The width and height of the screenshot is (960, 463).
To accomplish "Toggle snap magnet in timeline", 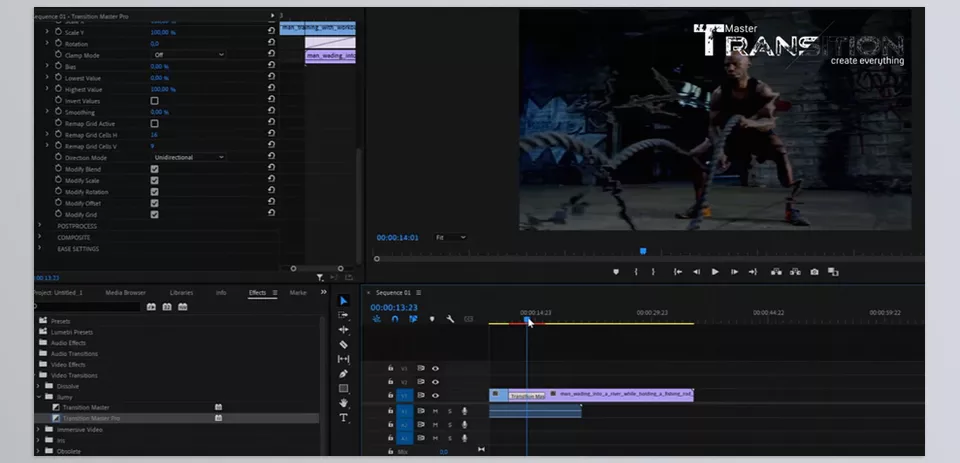I will 395,319.
